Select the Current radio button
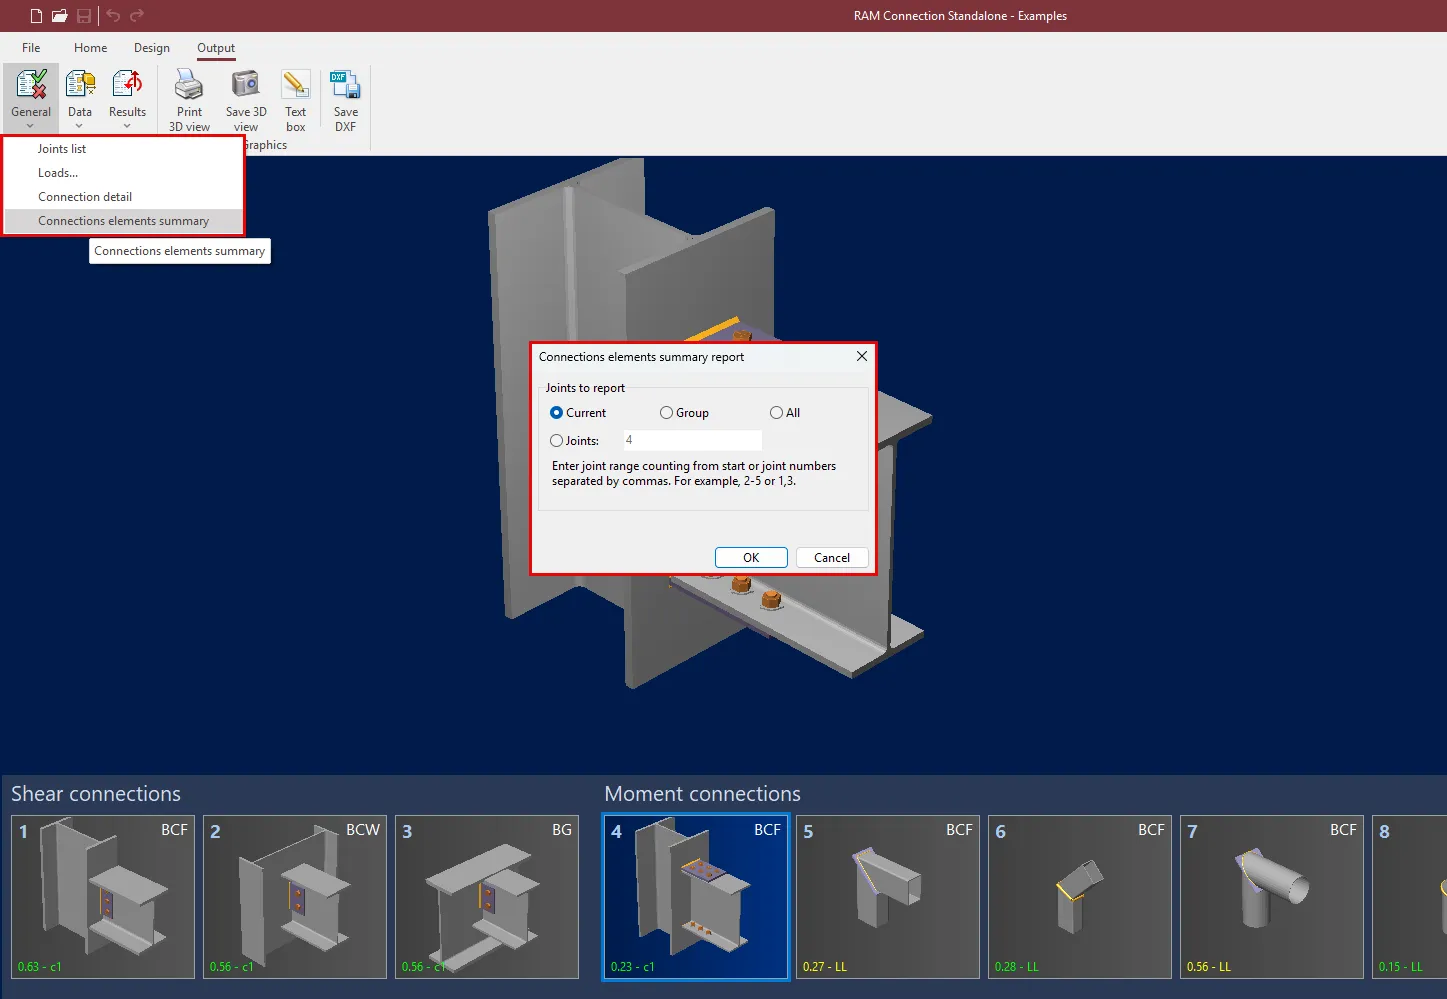 (x=556, y=413)
